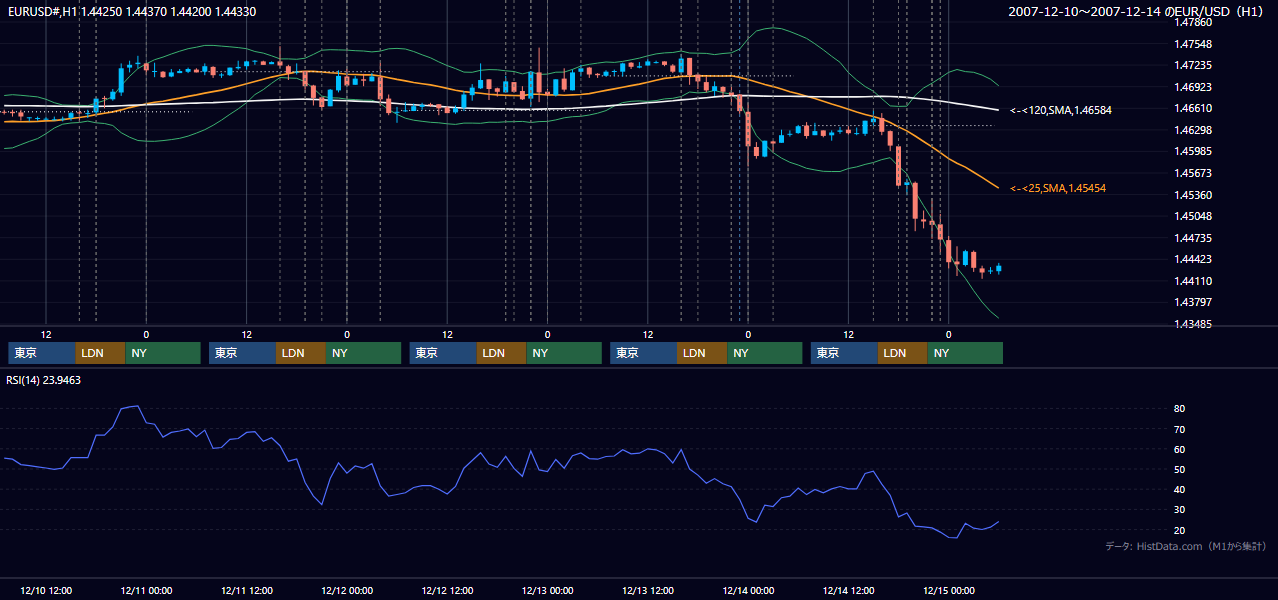Viewport: 1278px width, 600px height.
Task: Click the RSI(14) 23.9463 indicator label
Action: click(x=43, y=380)
